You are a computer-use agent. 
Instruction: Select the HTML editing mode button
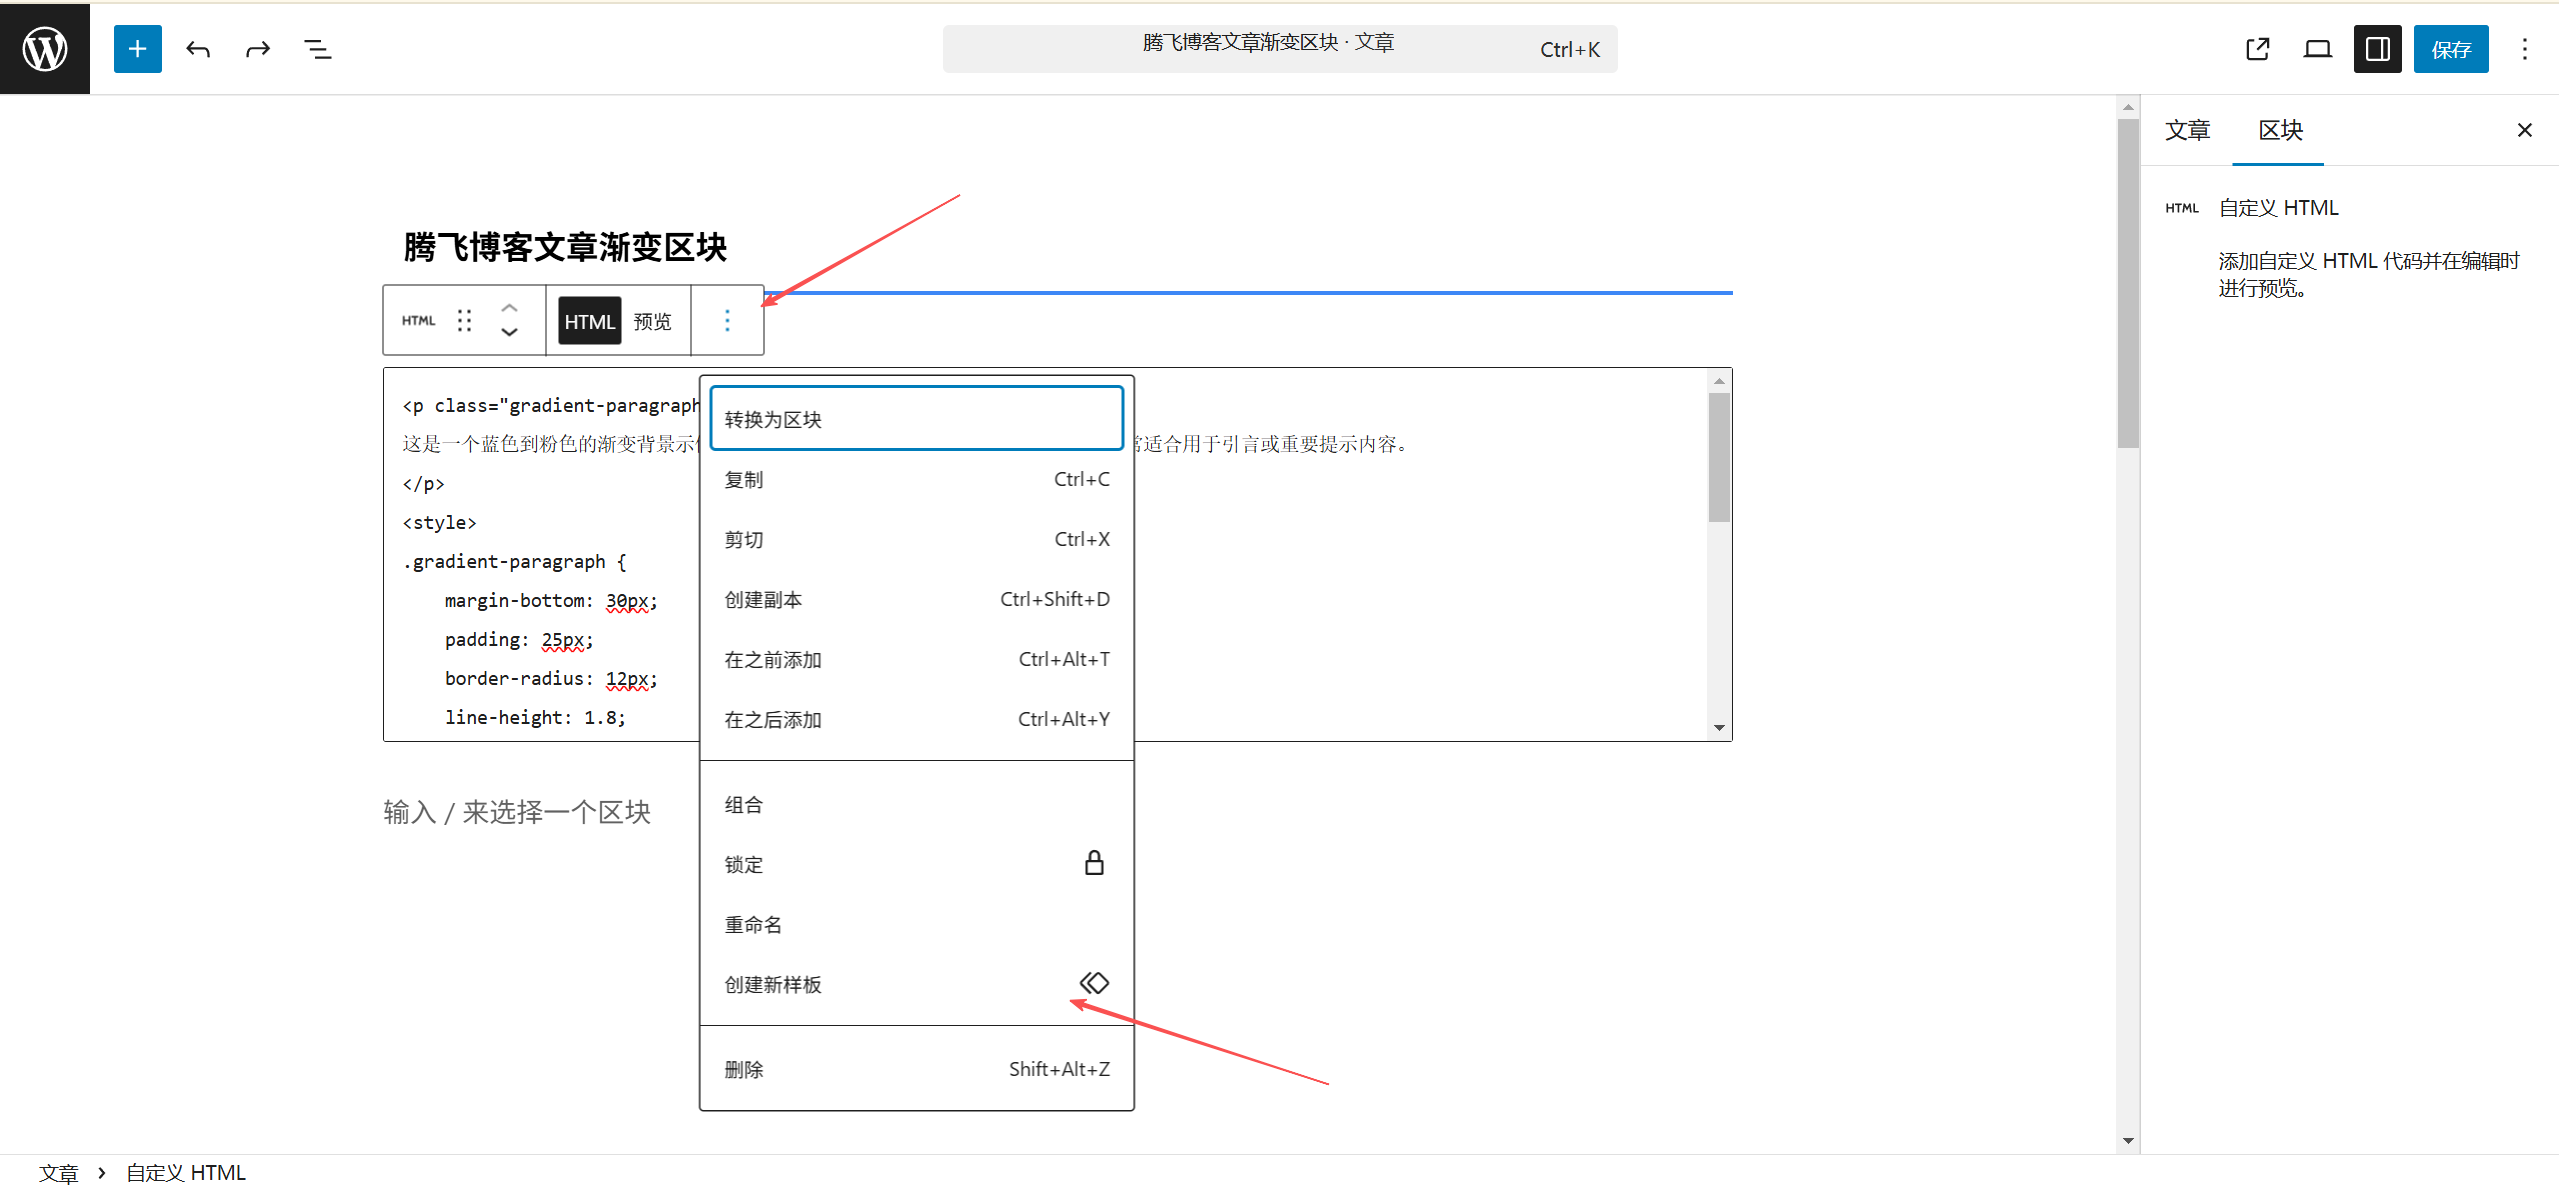(x=588, y=320)
